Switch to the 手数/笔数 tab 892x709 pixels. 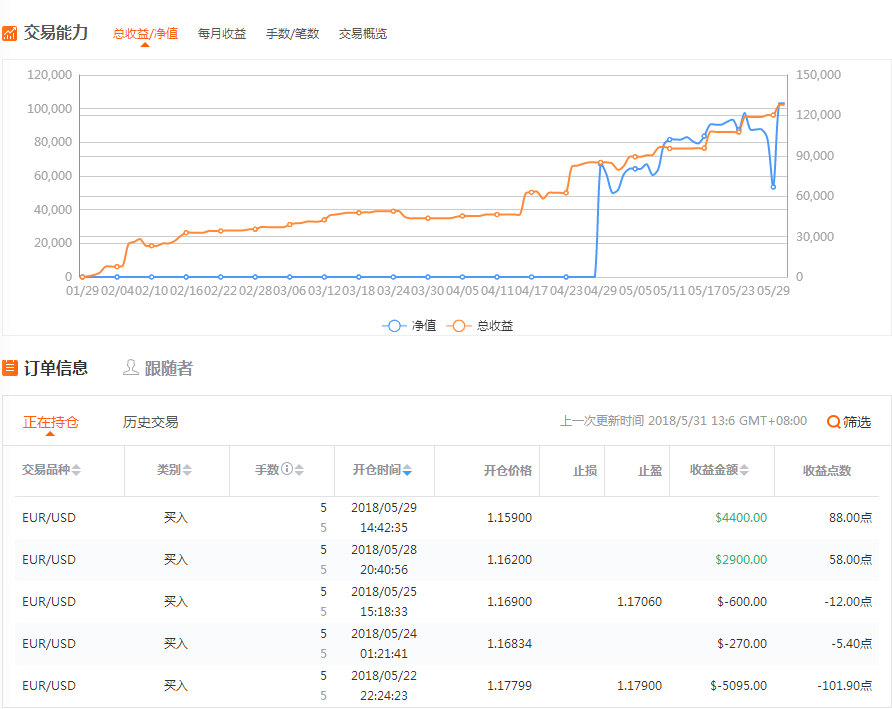tap(292, 34)
